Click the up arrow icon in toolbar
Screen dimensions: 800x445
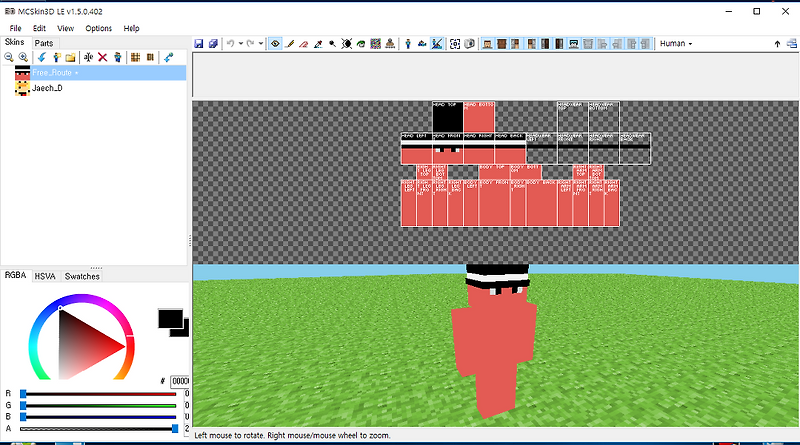777,44
